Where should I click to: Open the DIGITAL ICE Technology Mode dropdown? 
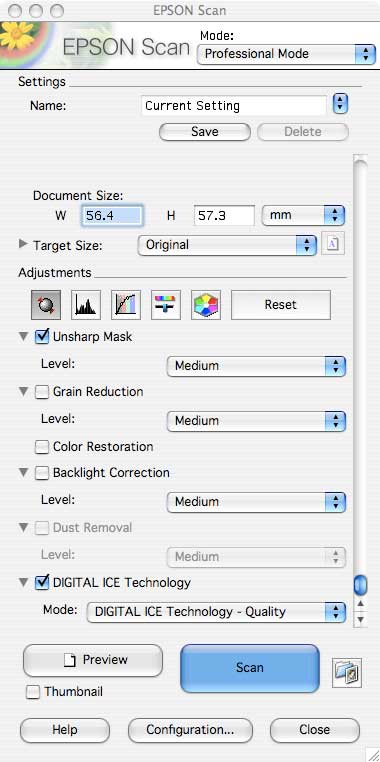(x=216, y=612)
